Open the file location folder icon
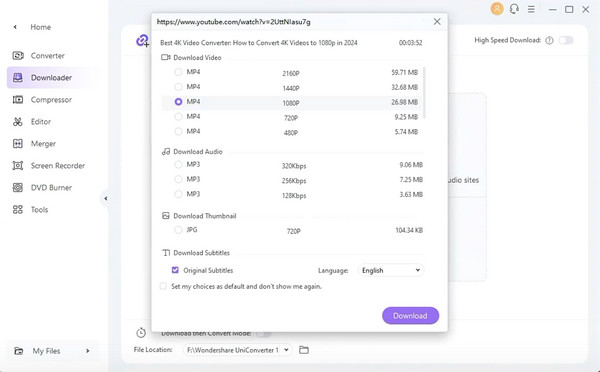Viewport: 600px width, 372px height. (304, 350)
